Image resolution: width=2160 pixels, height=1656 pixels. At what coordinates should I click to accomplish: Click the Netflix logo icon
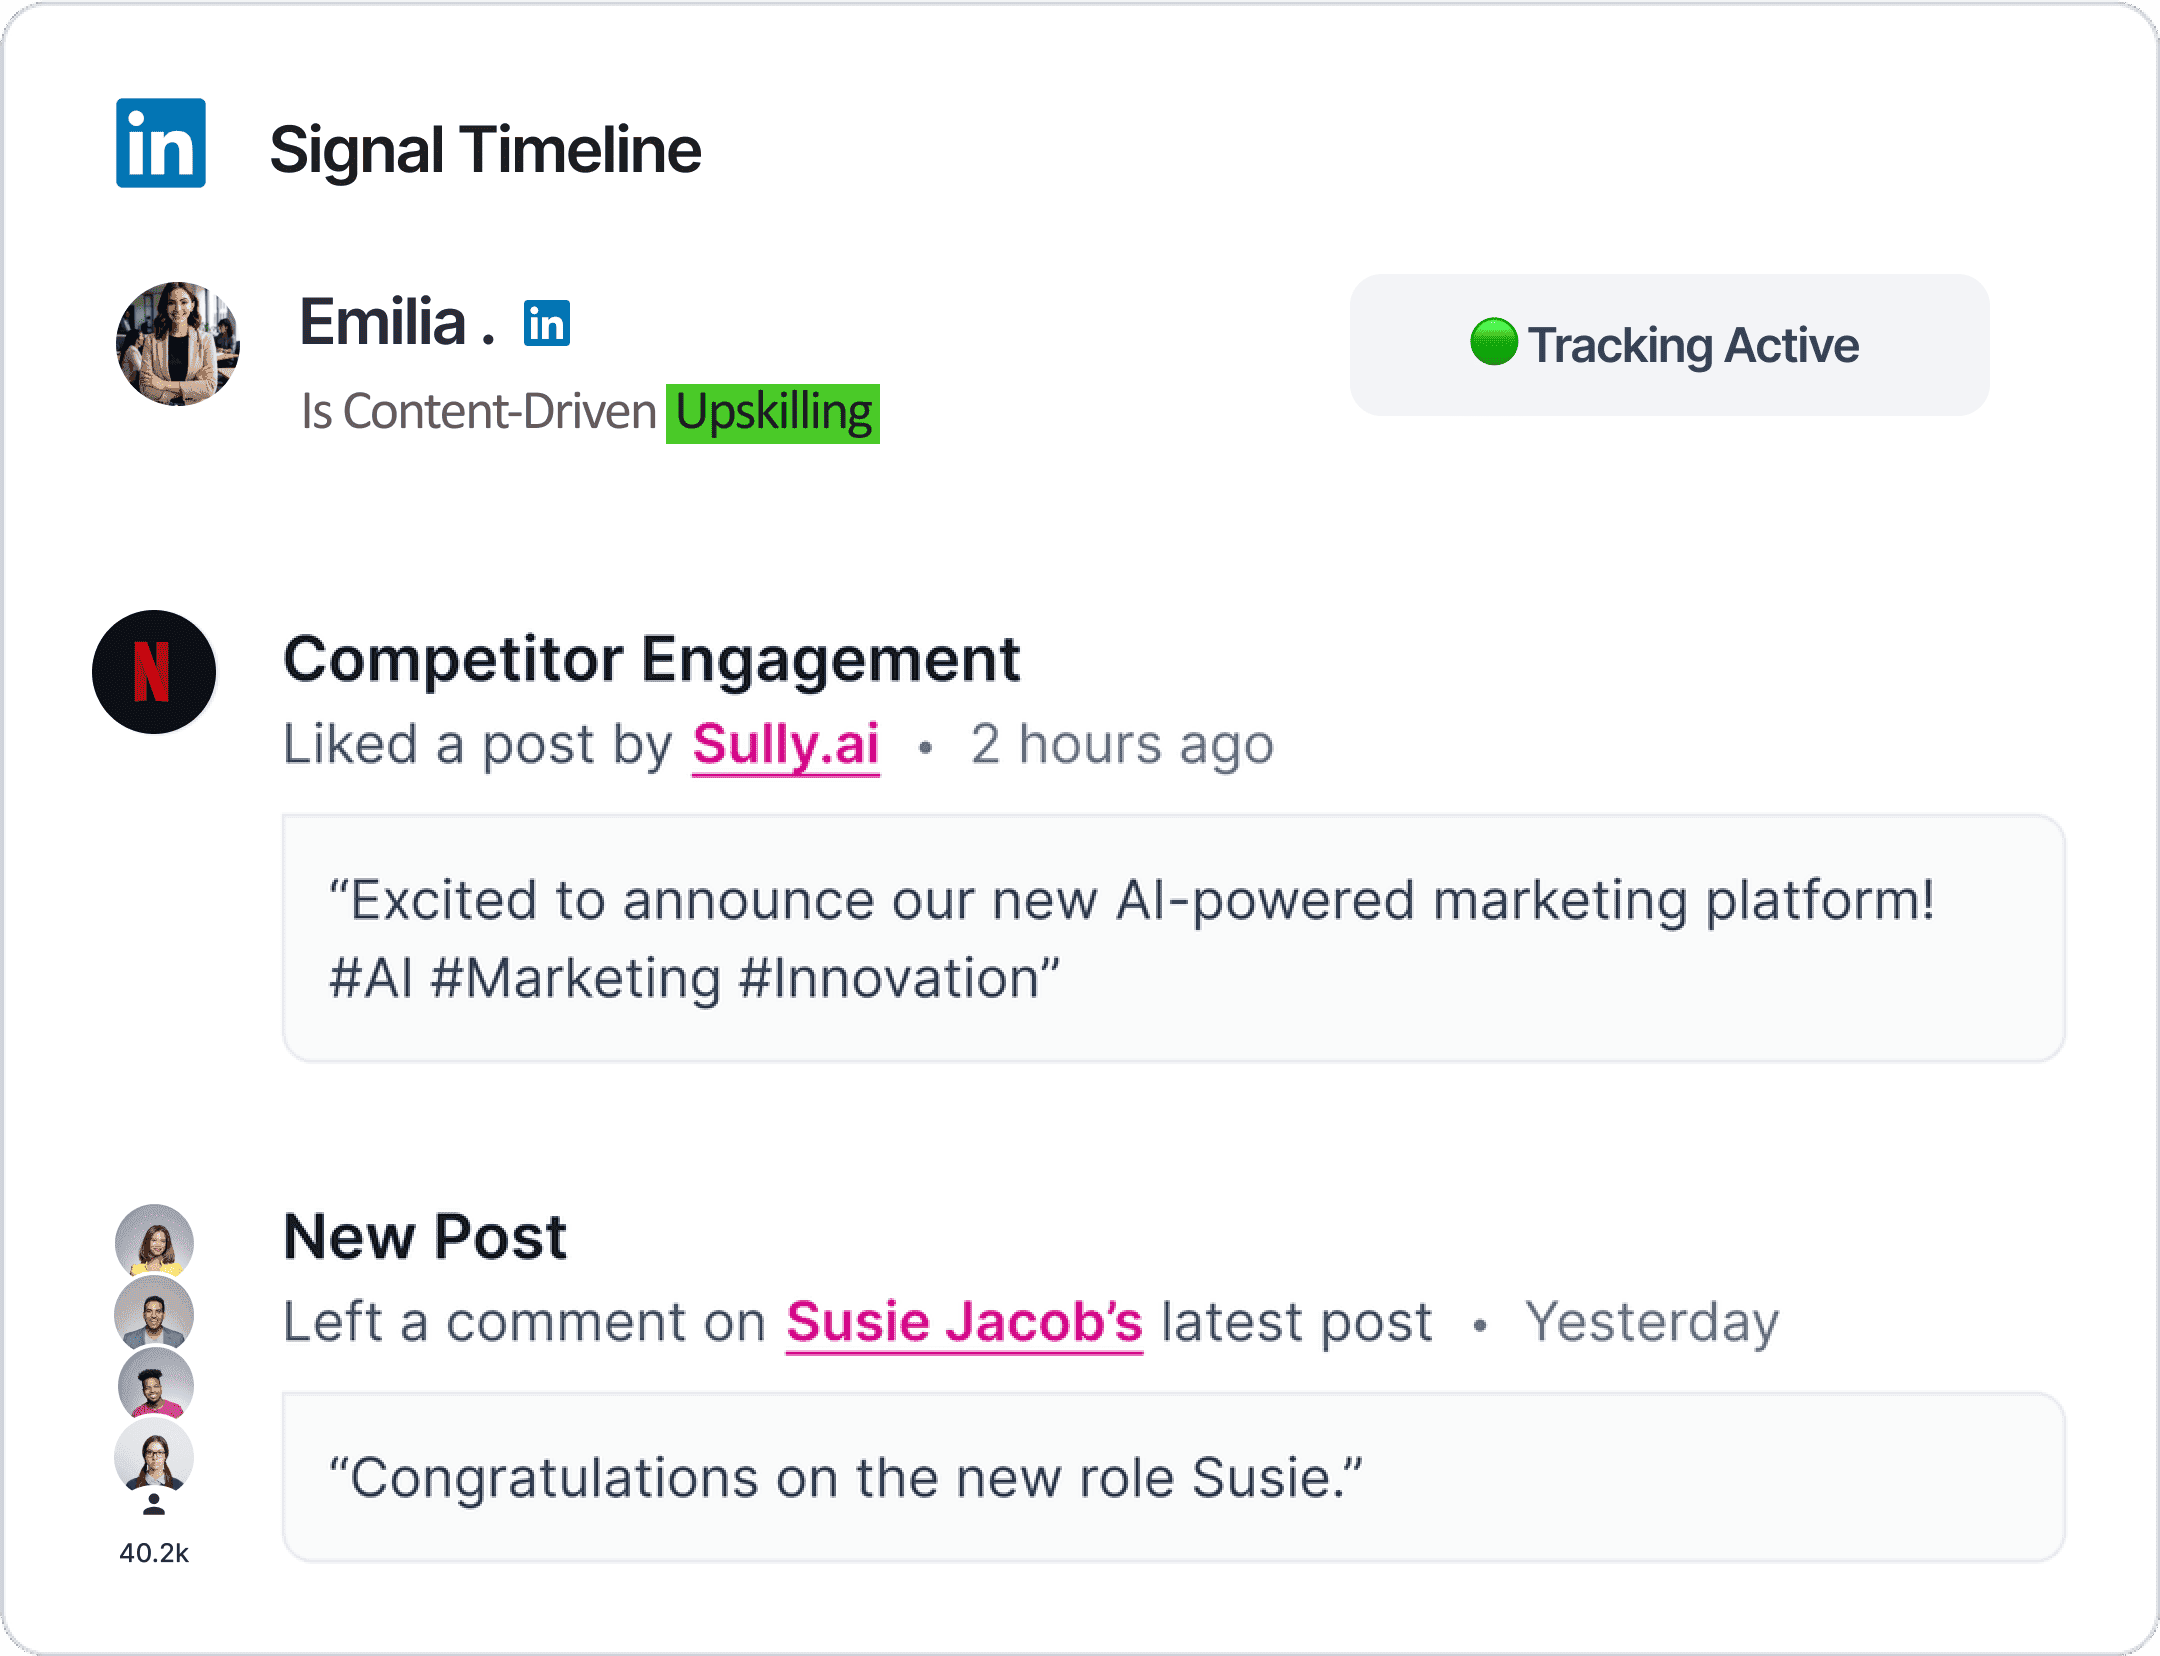coord(154,672)
